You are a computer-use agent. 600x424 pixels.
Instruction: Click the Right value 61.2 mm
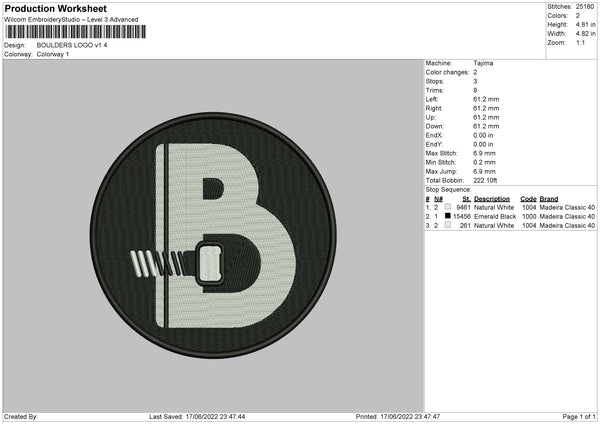(486, 109)
